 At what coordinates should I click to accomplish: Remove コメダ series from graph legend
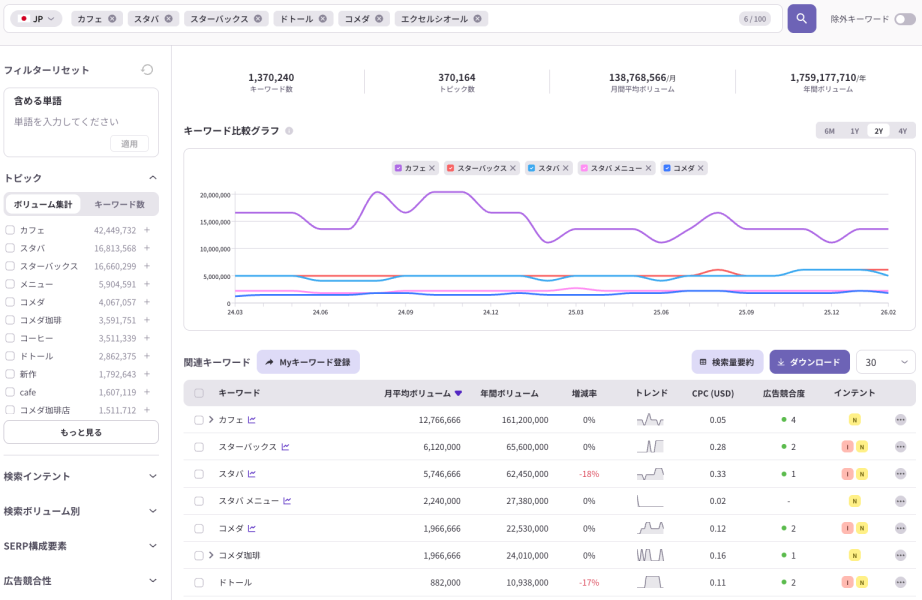tap(700, 168)
